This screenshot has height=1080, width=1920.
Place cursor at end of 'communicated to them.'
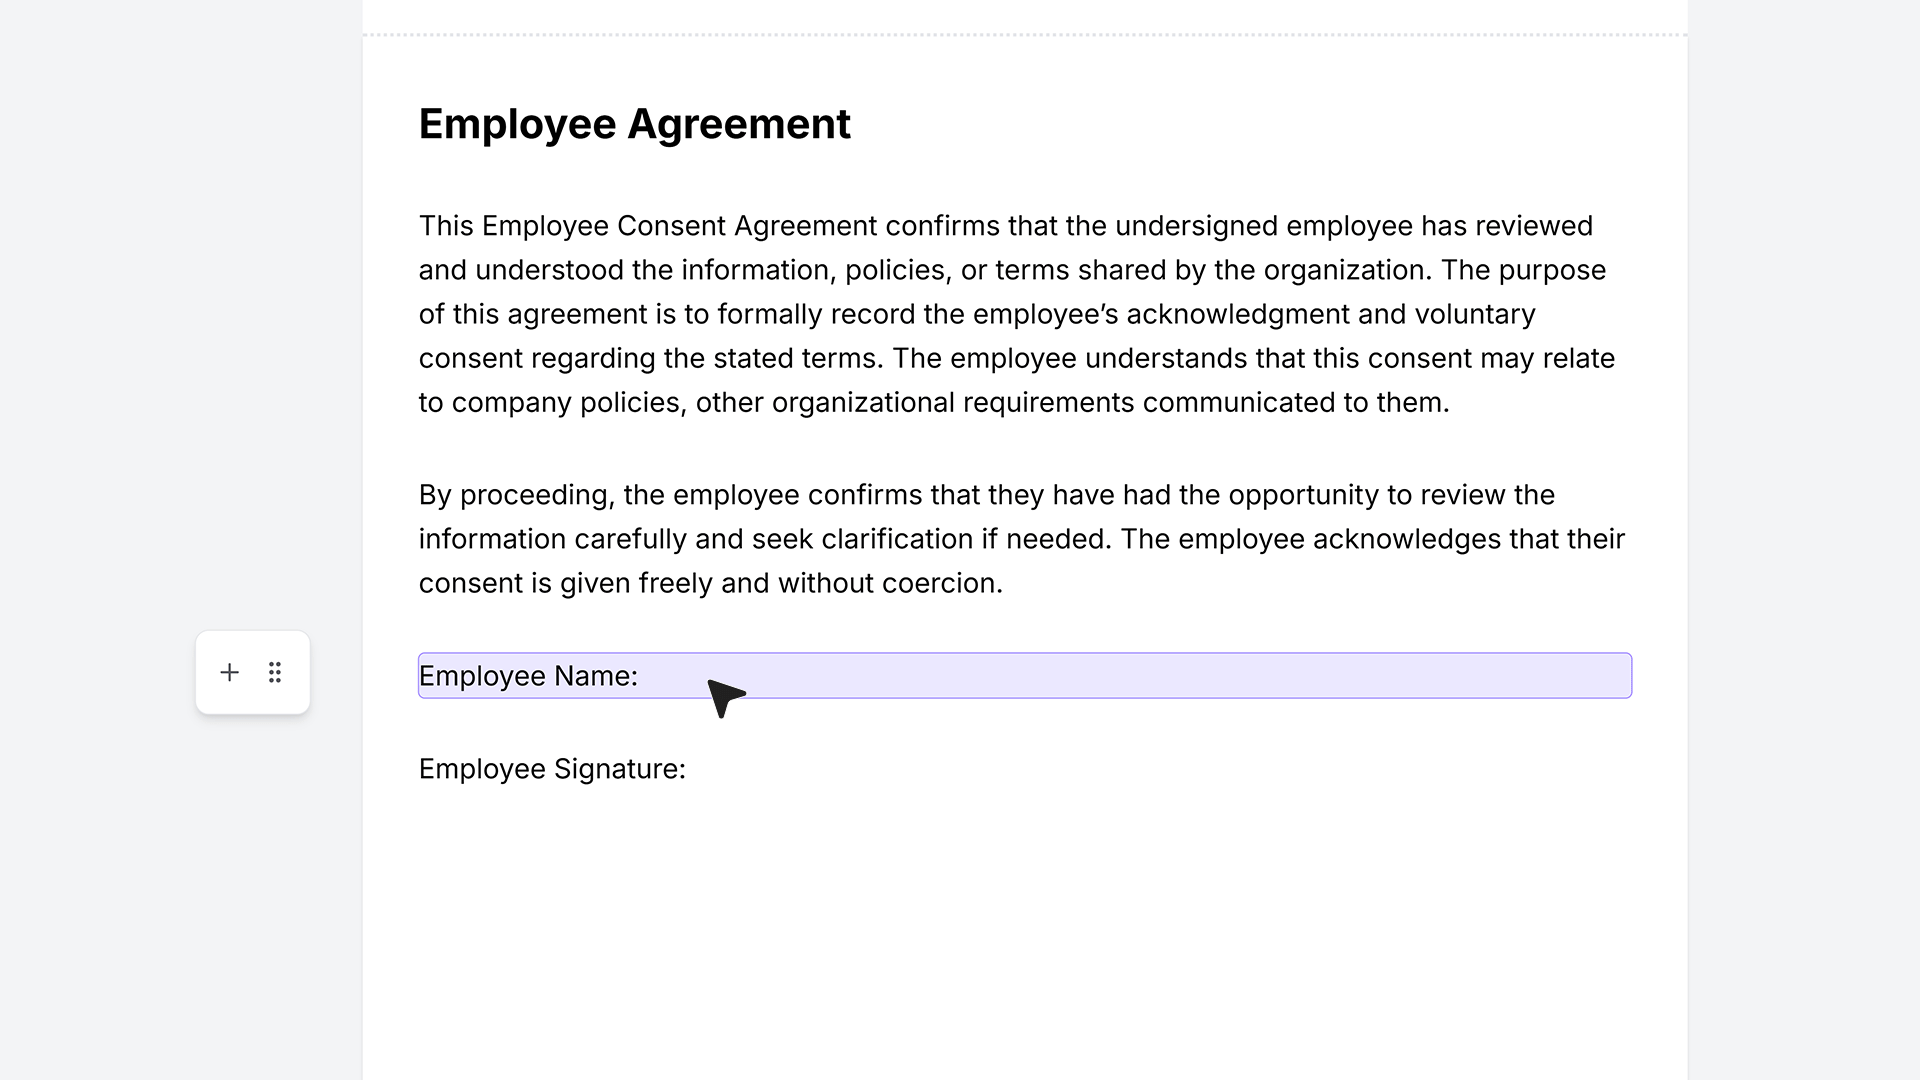[x=1451, y=402]
